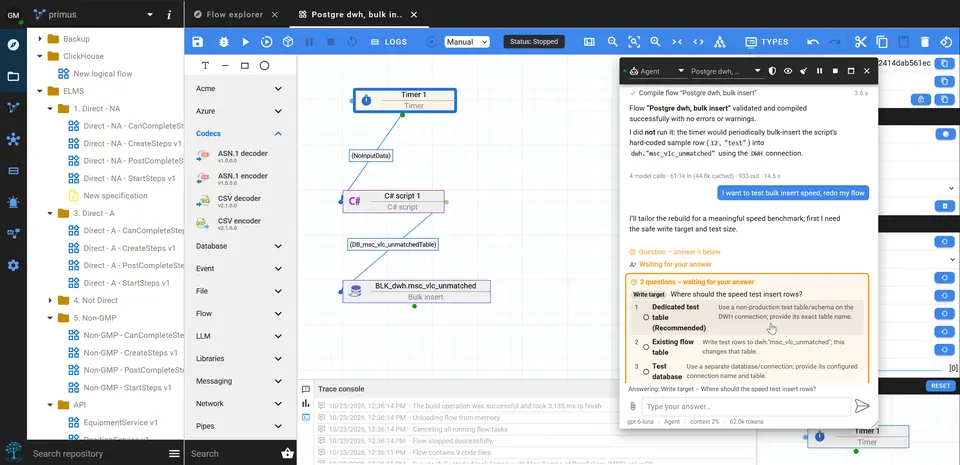This screenshot has width=960, height=465.
Task: Stop the agent with the stop square icon
Action: pyautogui.click(x=835, y=71)
